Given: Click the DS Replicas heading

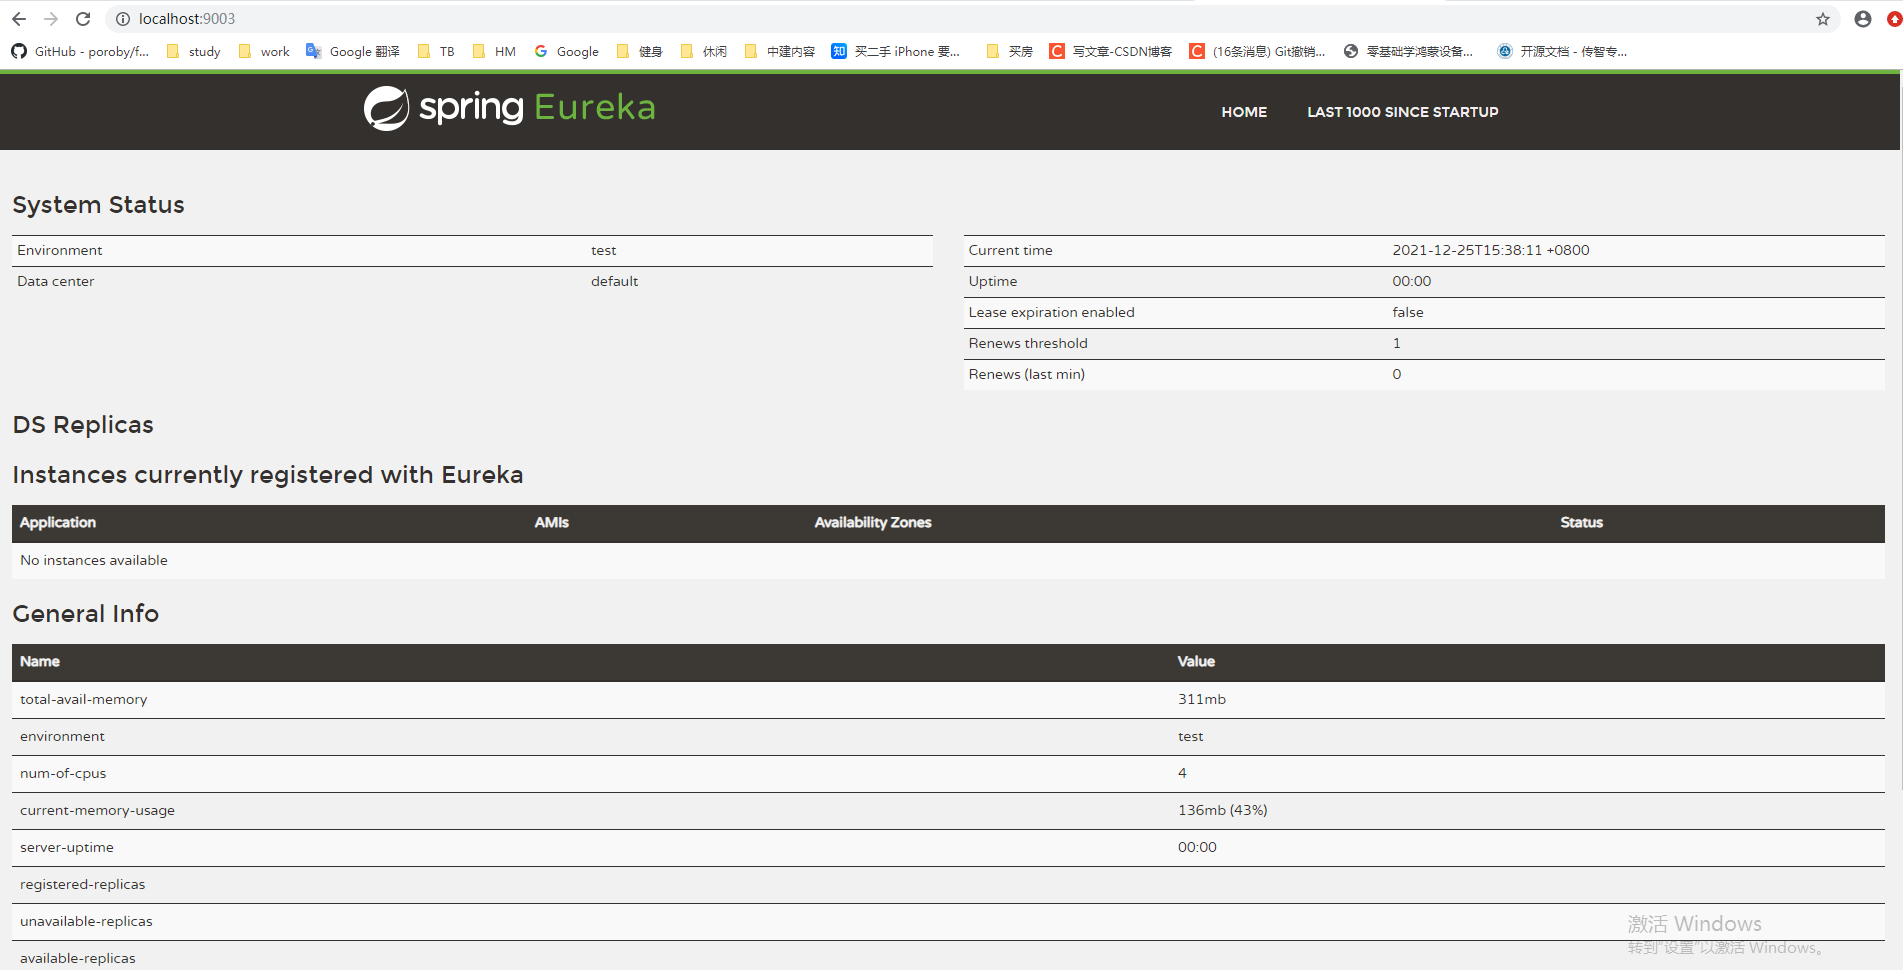Looking at the screenshot, I should point(83,424).
